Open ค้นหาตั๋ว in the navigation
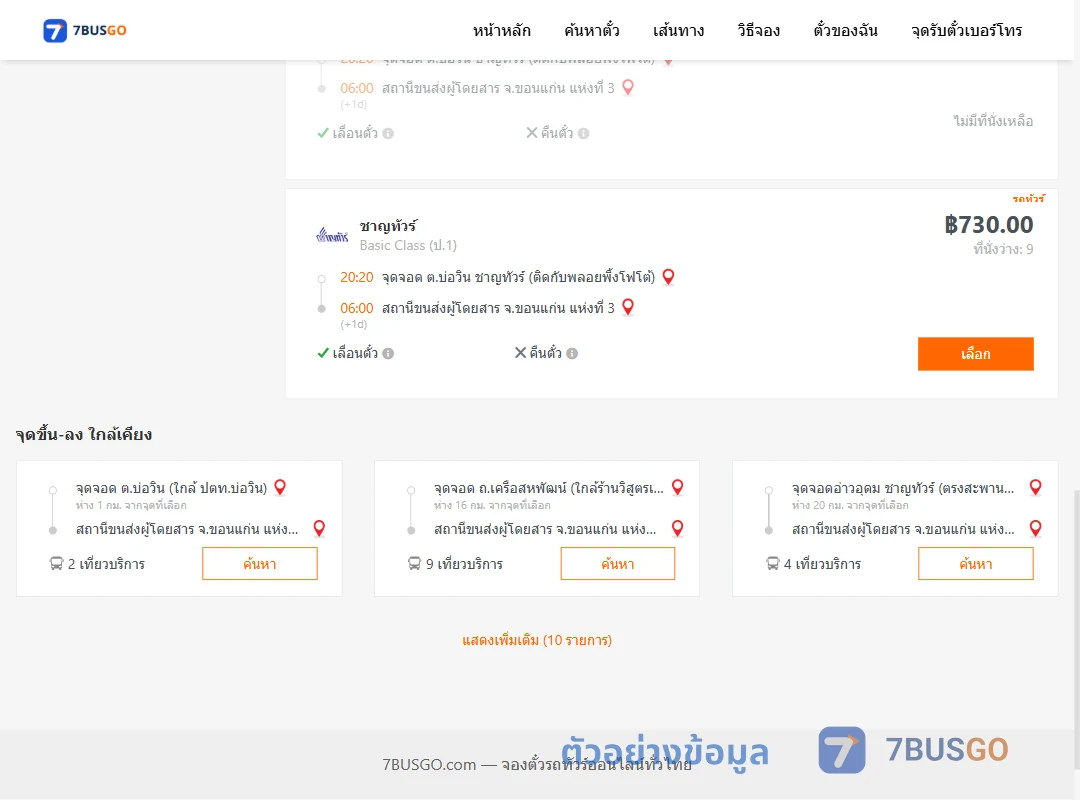1080x800 pixels. pyautogui.click(x=592, y=30)
